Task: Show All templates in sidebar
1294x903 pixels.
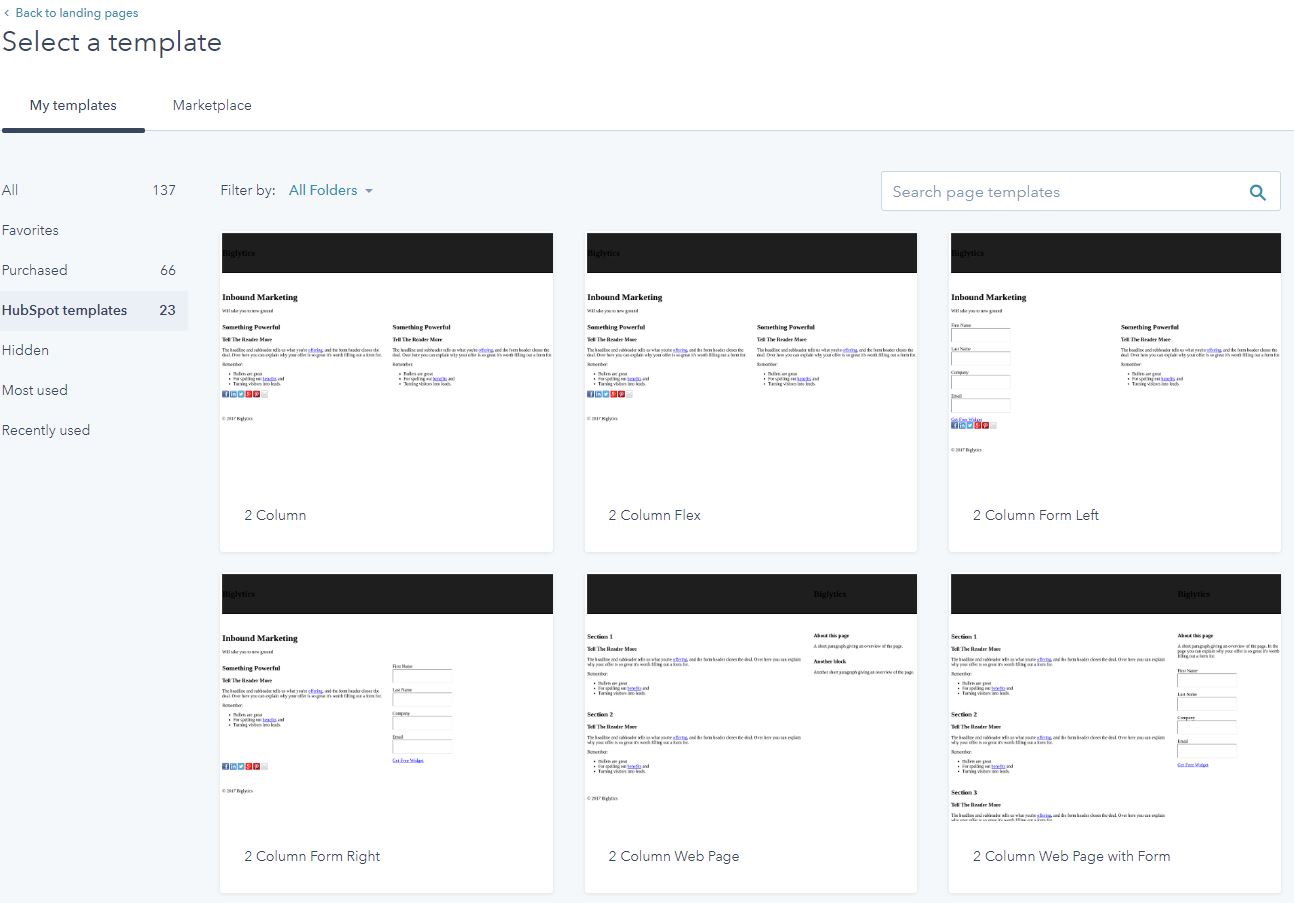Action: pos(10,190)
